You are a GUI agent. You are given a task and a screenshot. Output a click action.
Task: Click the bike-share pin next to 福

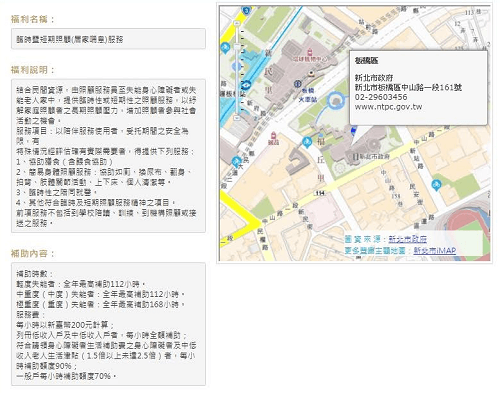pyautogui.click(x=307, y=142)
